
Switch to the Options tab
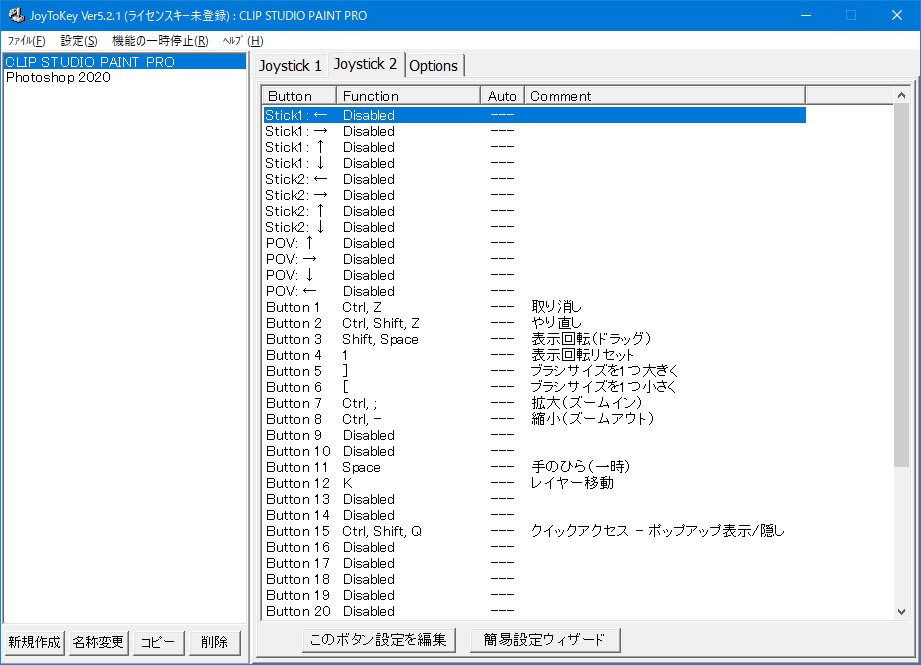434,65
